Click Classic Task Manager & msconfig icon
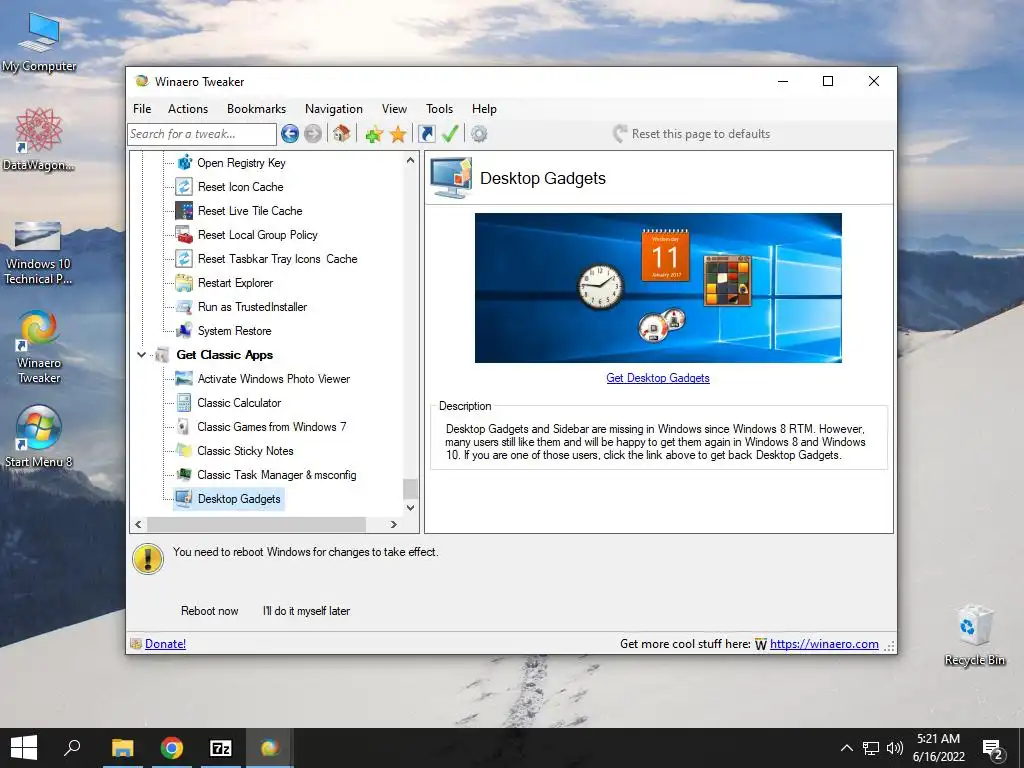This screenshot has height=768, width=1024. (184, 475)
